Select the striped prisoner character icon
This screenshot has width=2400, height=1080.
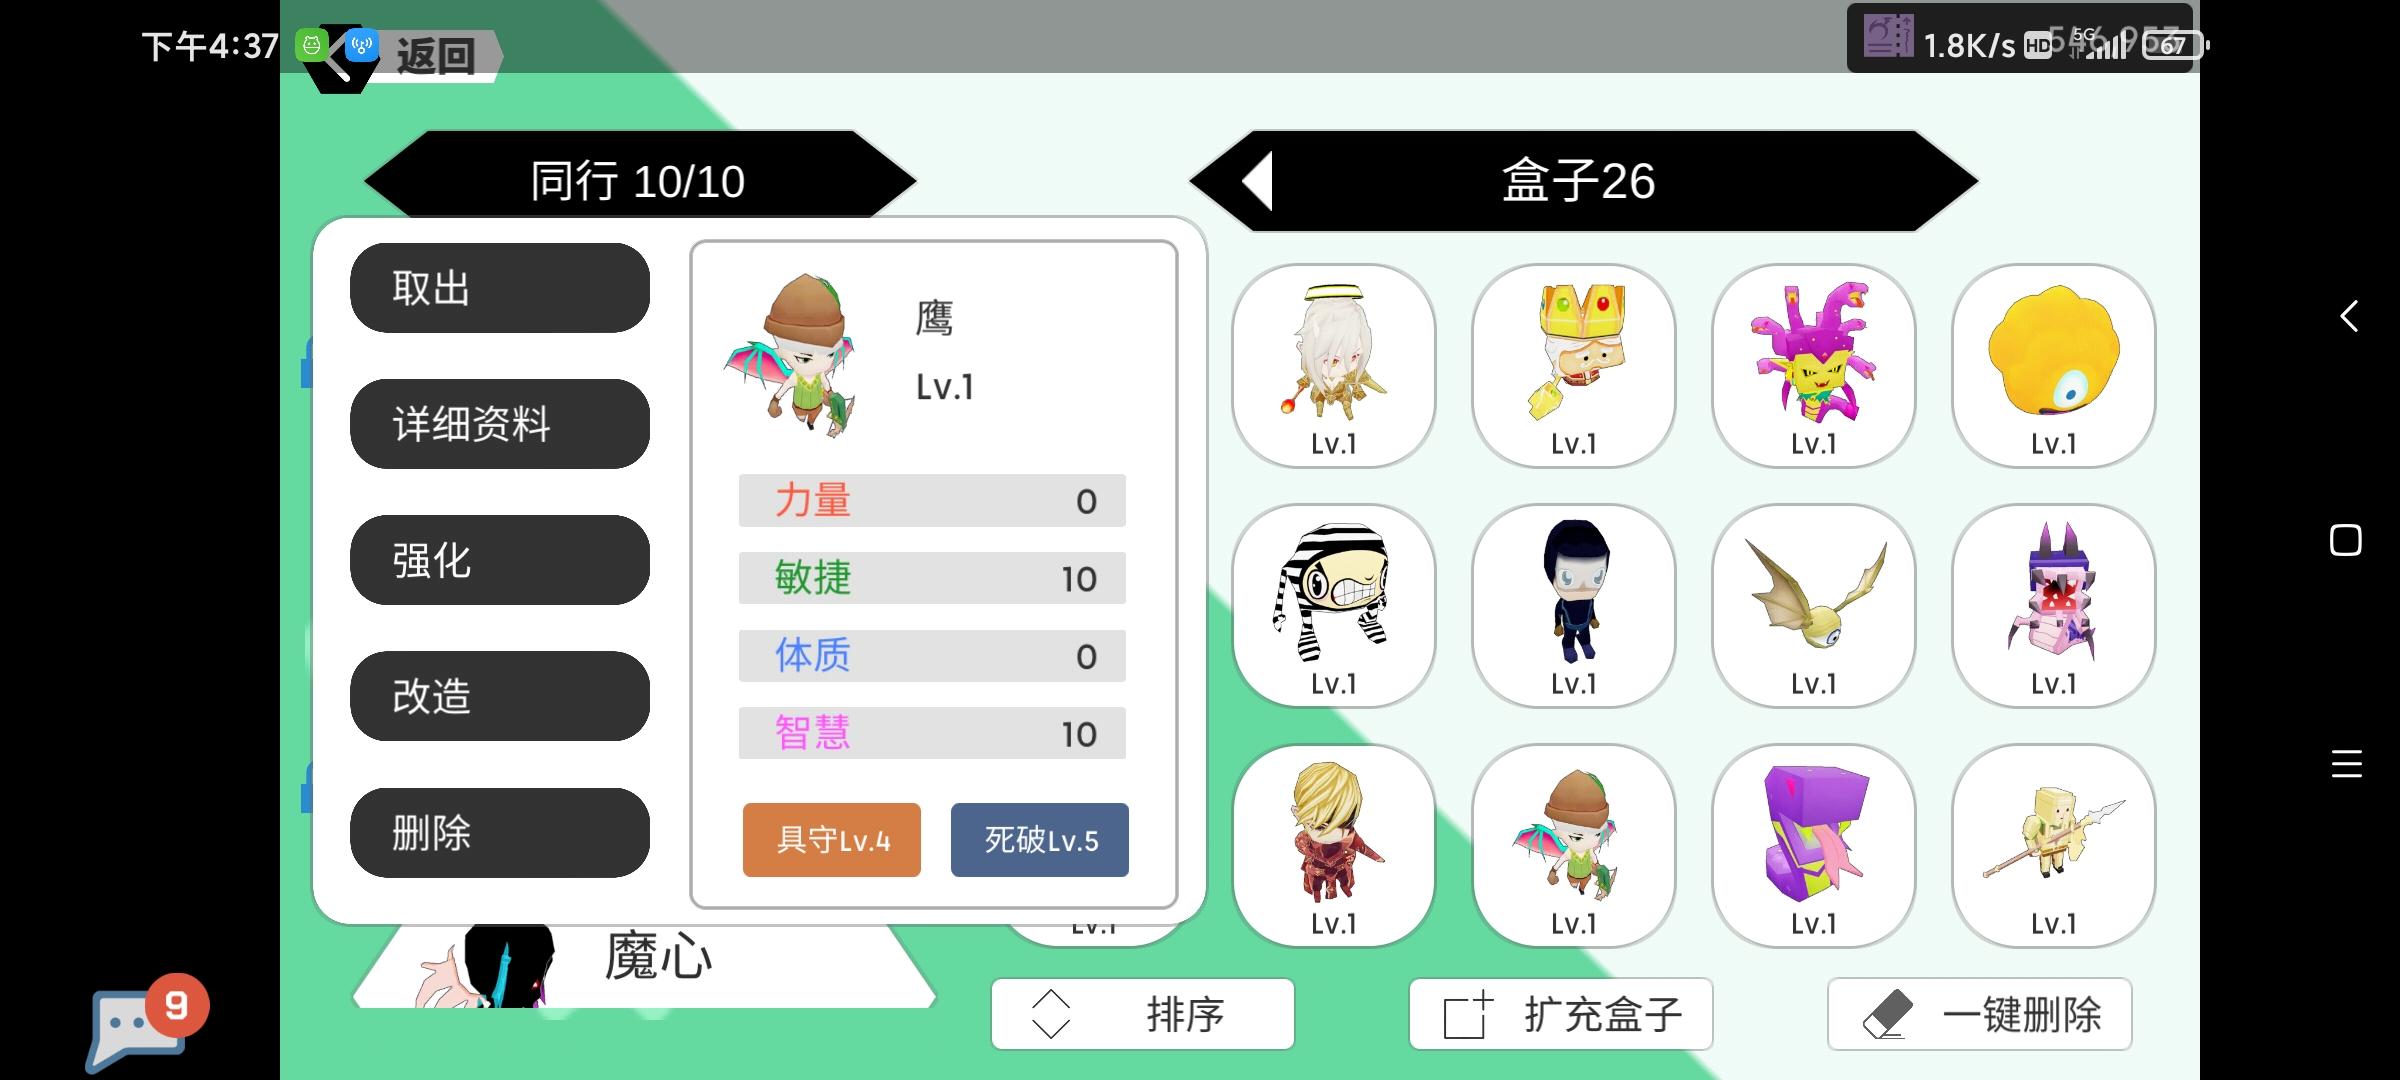(1333, 605)
